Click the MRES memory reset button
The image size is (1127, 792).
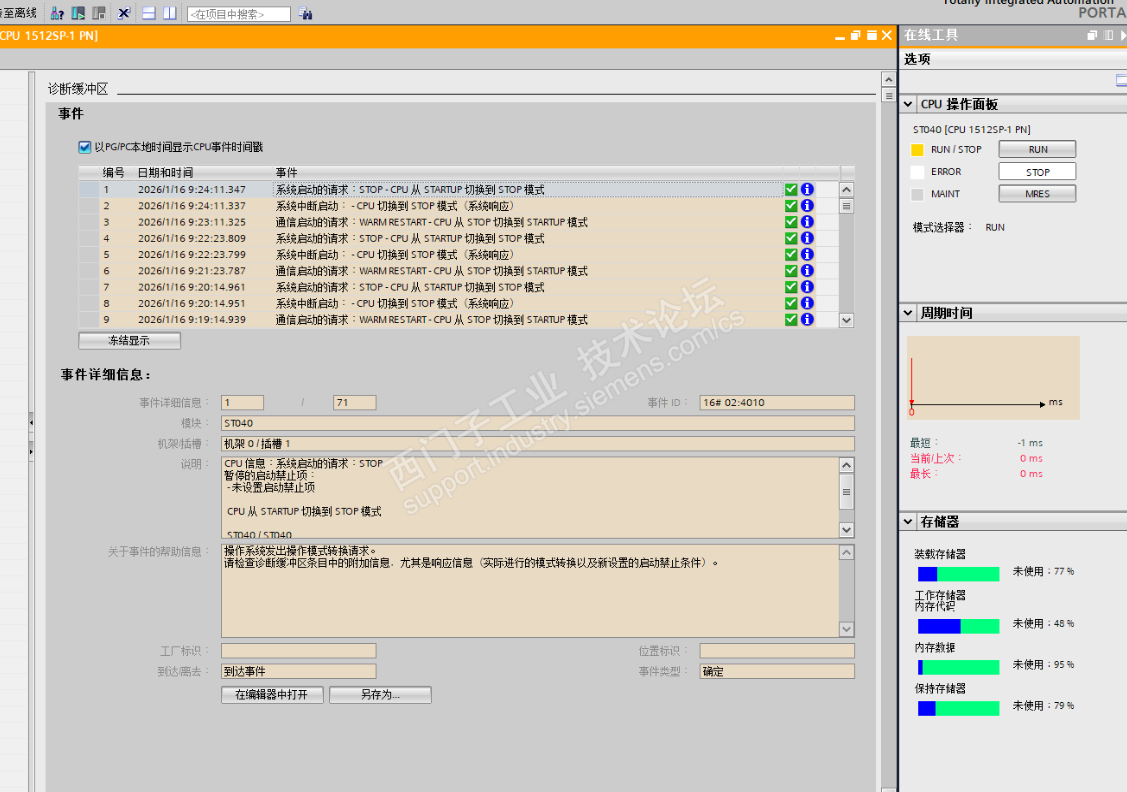pos(1037,194)
